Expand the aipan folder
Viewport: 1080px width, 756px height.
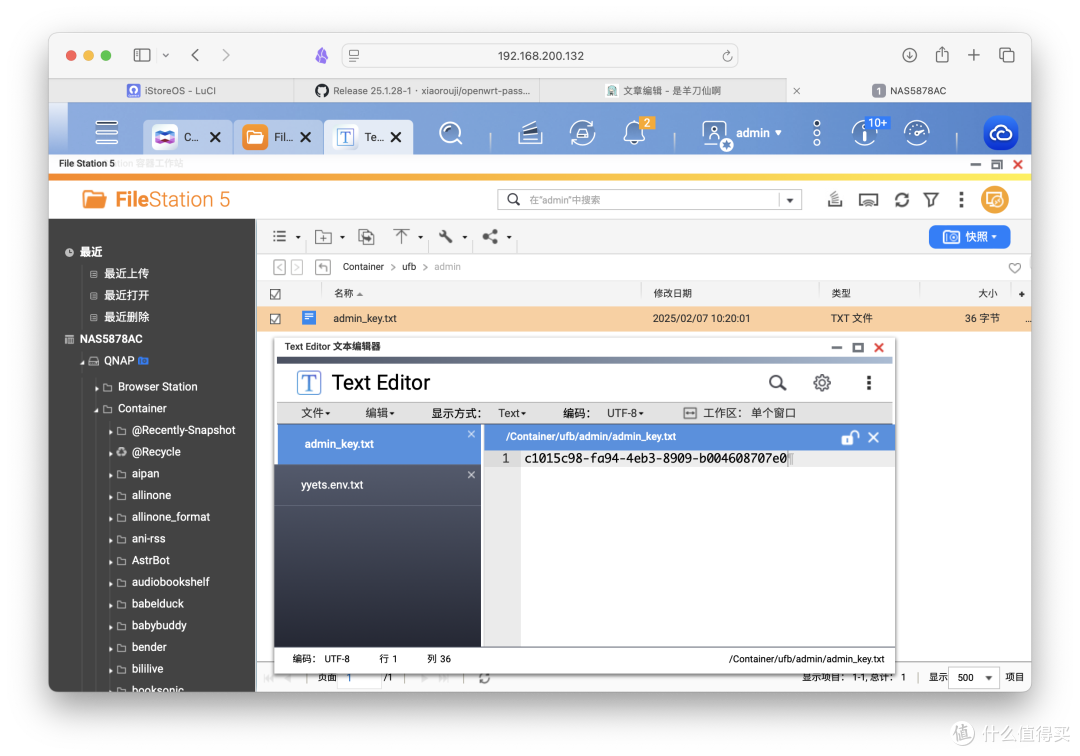point(110,475)
